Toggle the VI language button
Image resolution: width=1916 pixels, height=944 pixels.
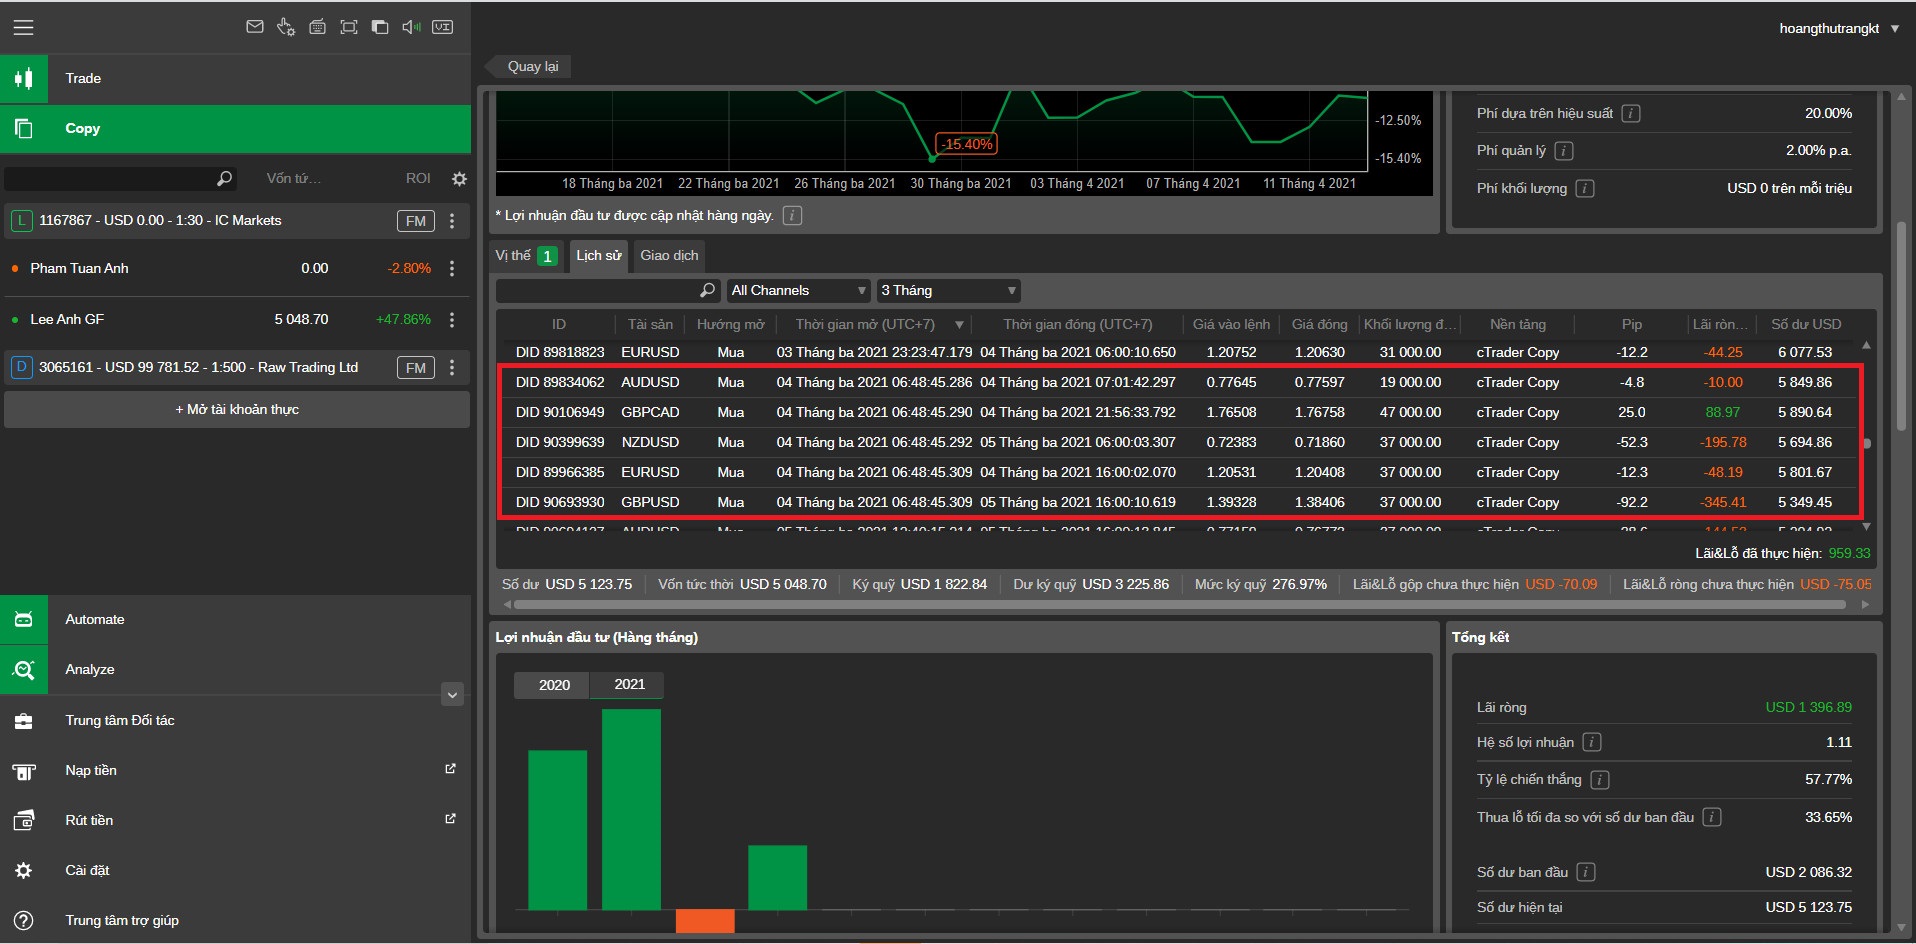[x=443, y=27]
